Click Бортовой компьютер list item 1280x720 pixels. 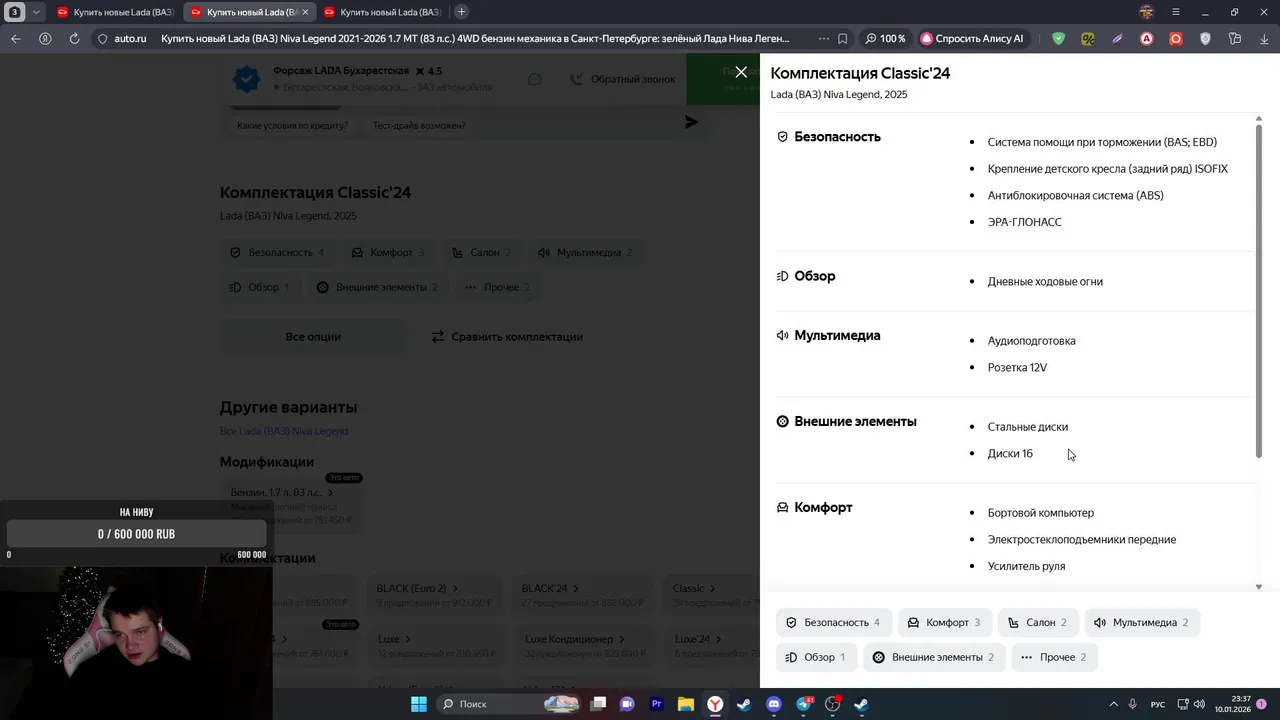[x=1041, y=513]
